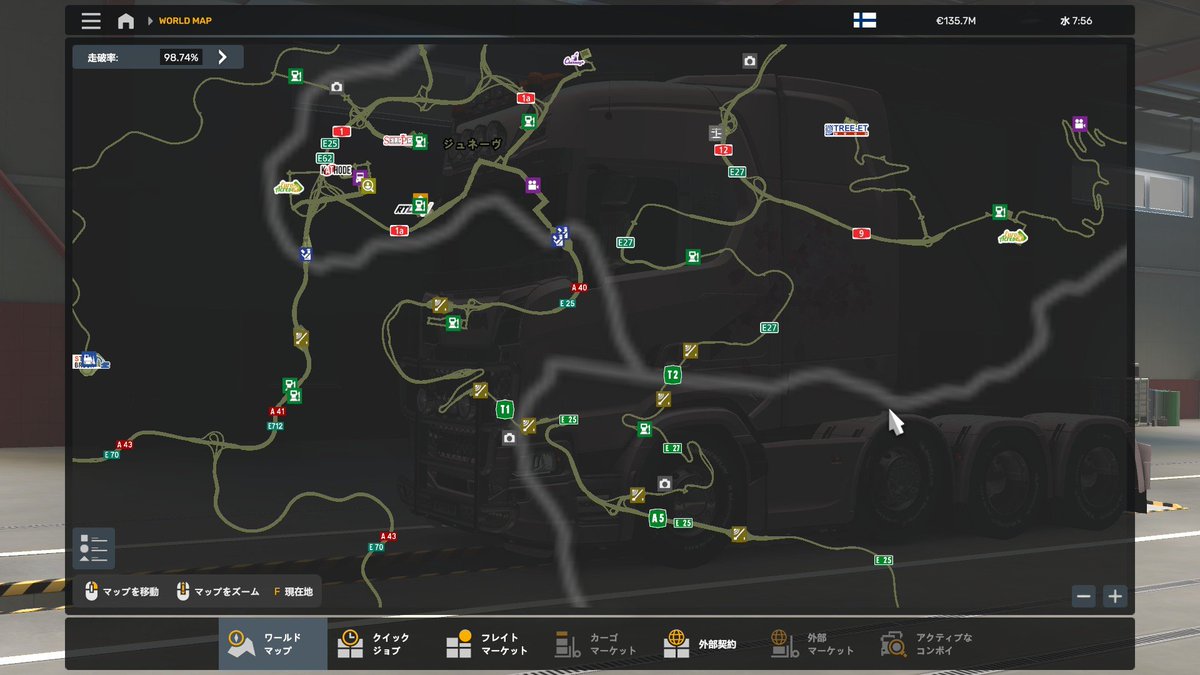Click the purple video camera icon below ジュネーヴ

coord(532,185)
